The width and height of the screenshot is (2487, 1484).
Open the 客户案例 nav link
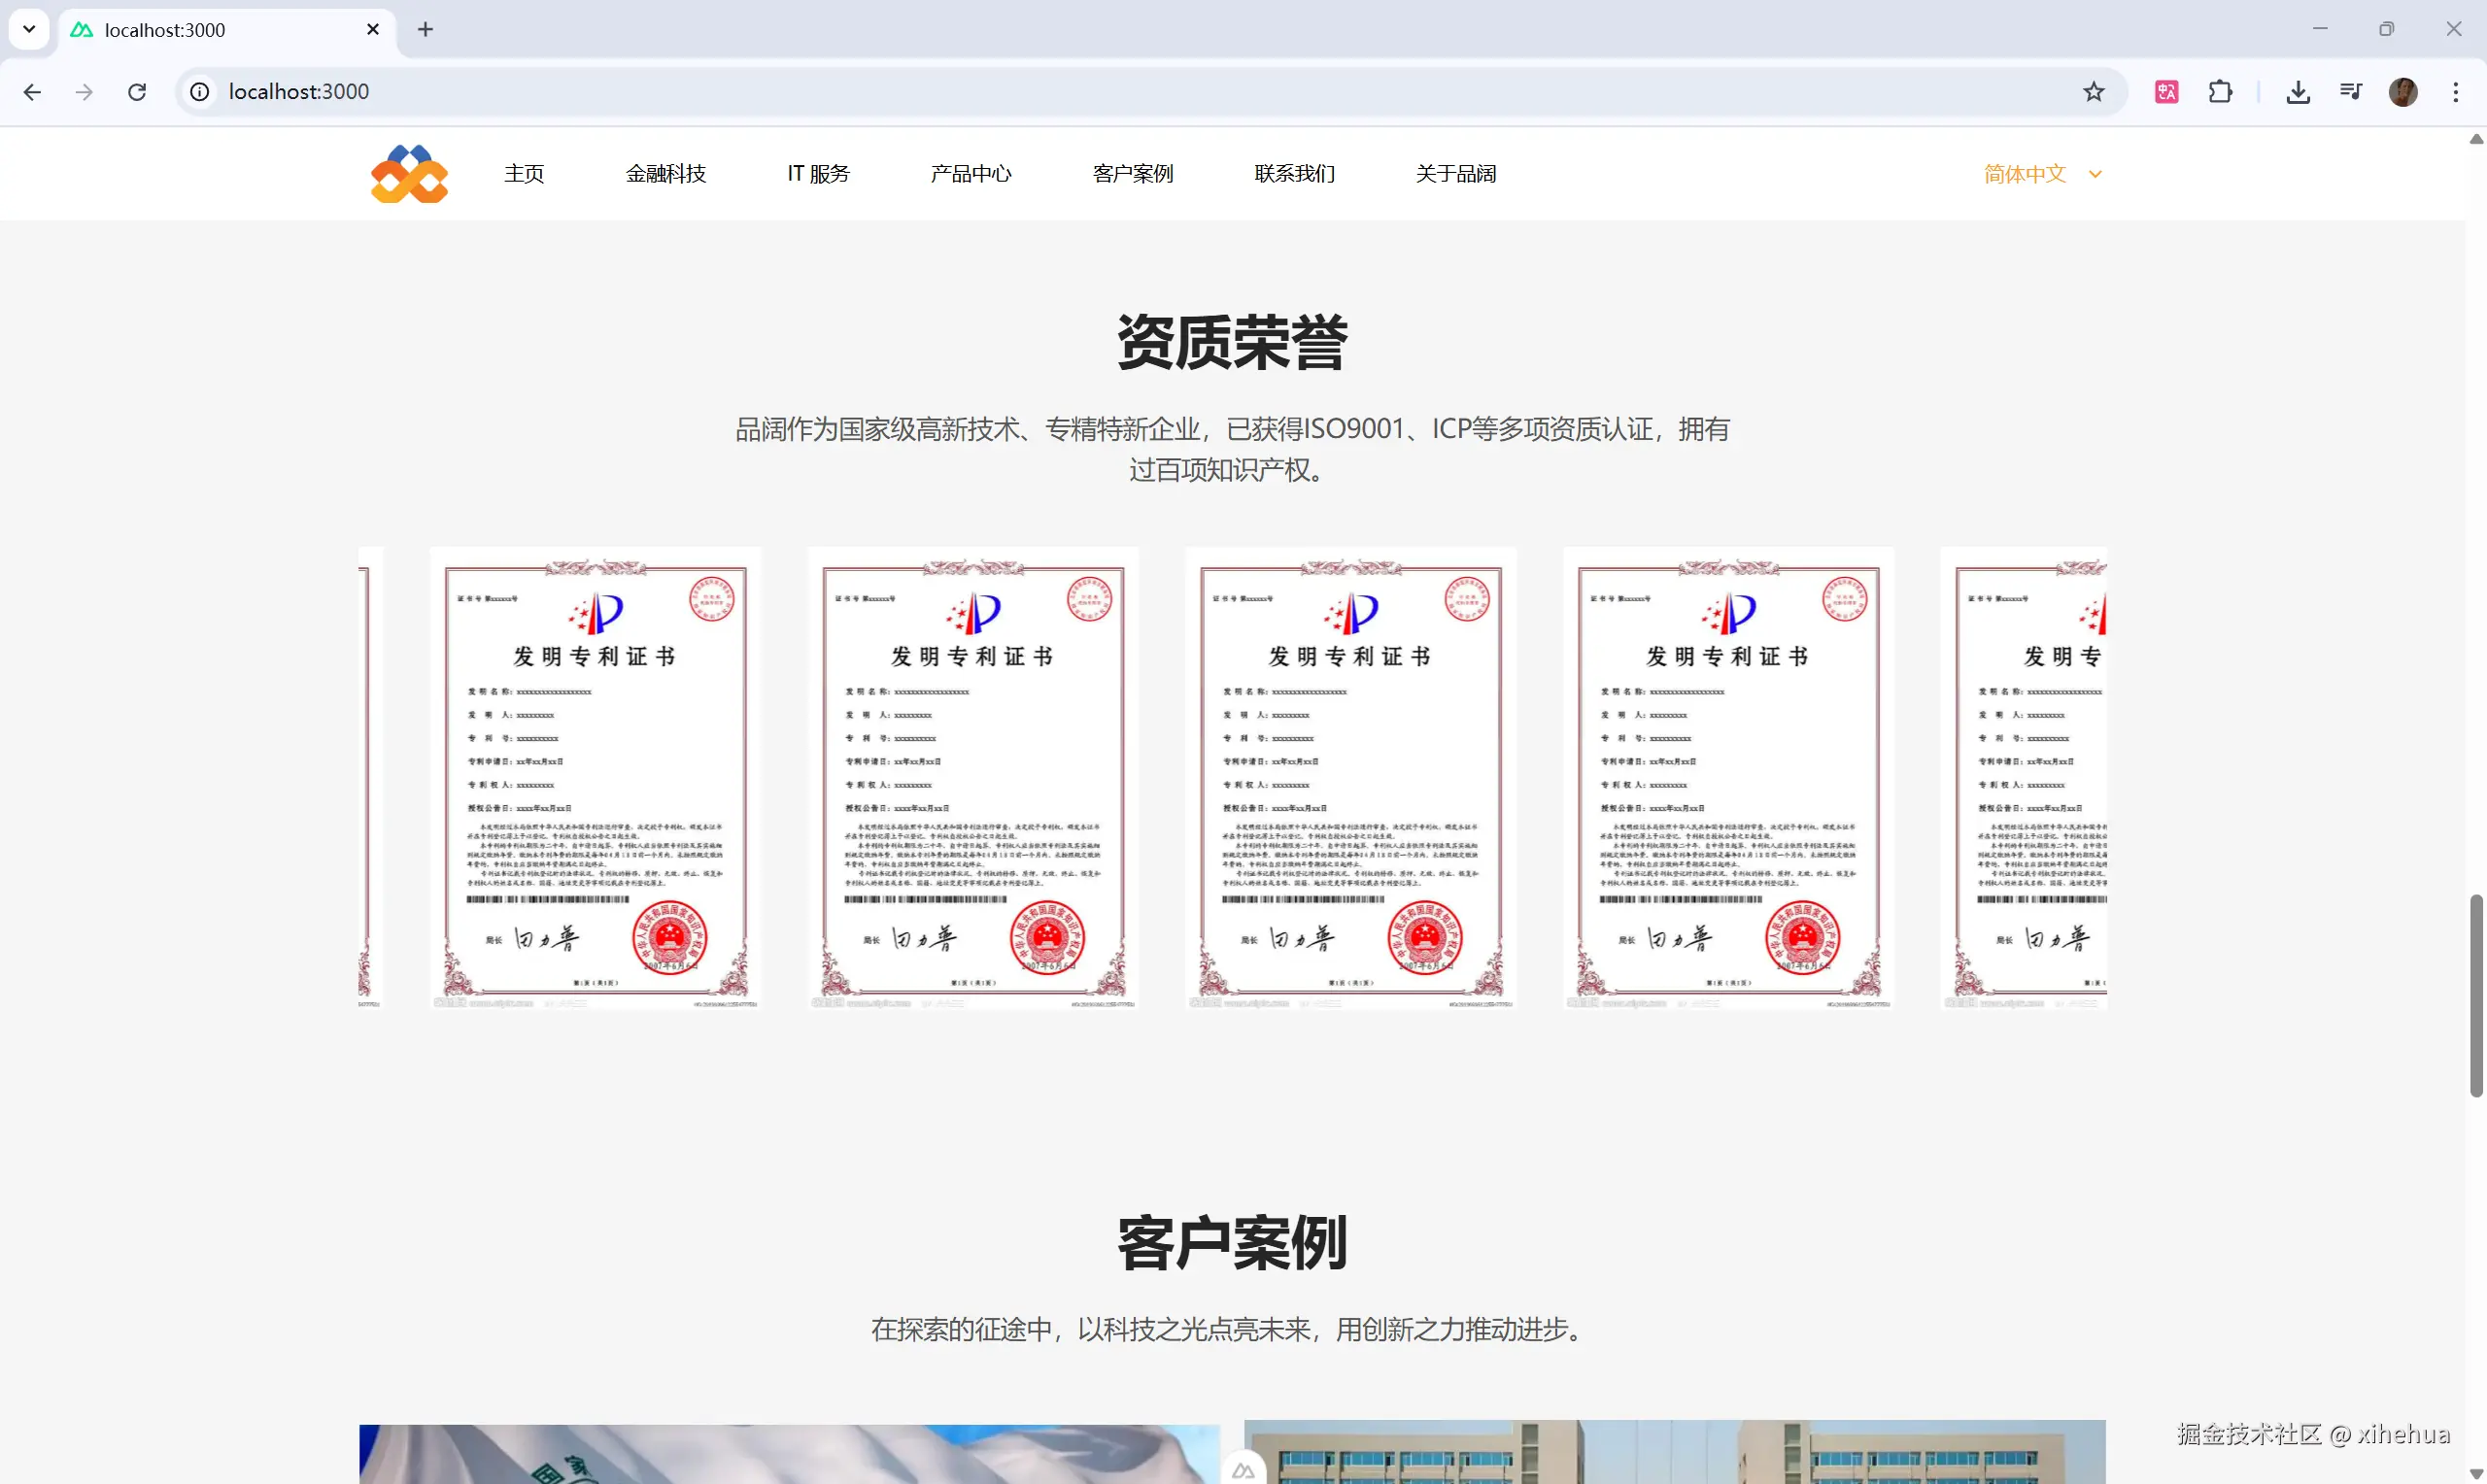click(1132, 174)
